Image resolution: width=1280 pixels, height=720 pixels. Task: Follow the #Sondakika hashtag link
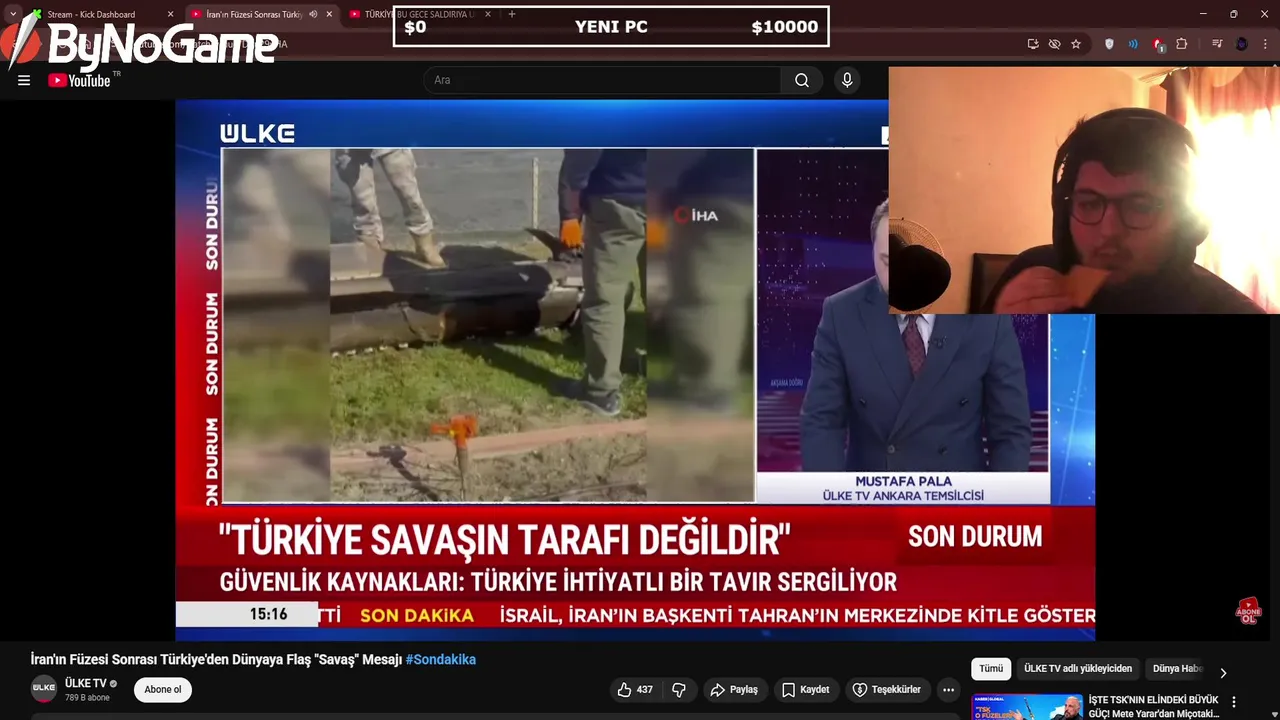pyautogui.click(x=441, y=659)
